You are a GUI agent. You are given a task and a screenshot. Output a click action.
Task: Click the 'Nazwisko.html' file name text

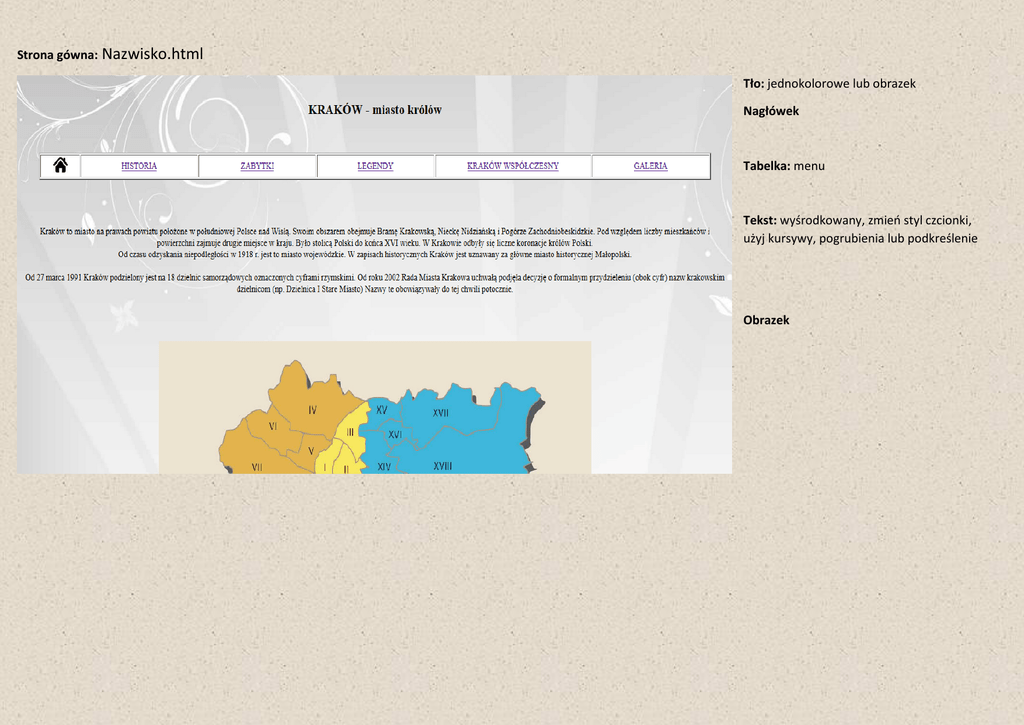pos(152,54)
